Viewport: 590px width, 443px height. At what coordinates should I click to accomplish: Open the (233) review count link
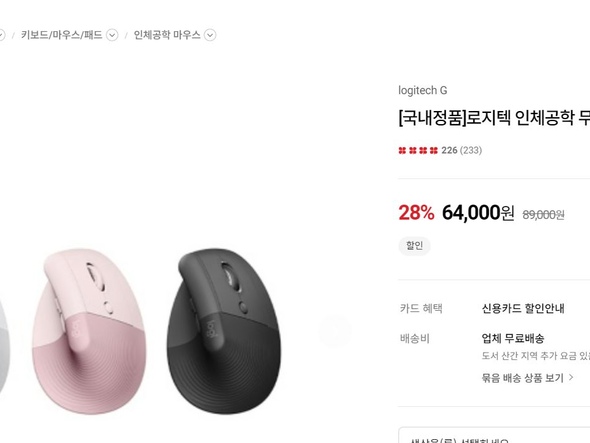coord(471,151)
